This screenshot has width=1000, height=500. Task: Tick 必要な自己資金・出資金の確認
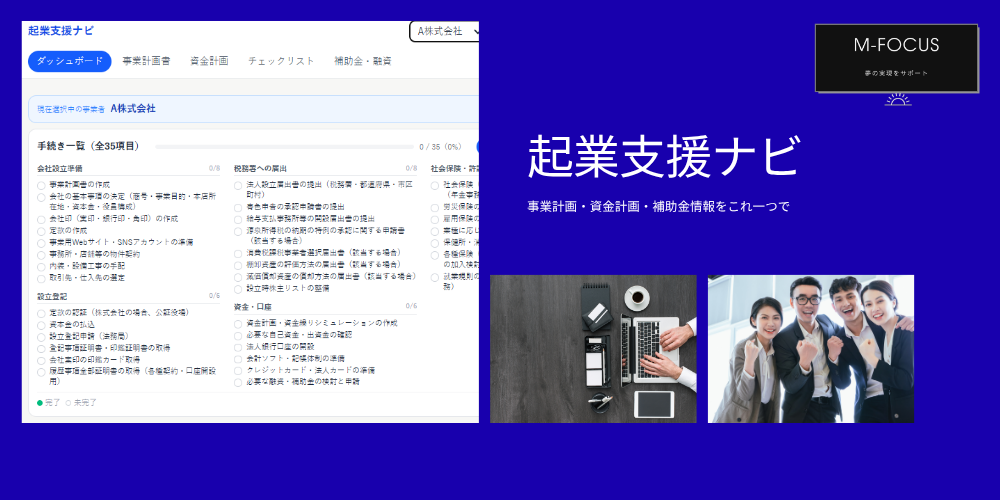click(x=238, y=335)
